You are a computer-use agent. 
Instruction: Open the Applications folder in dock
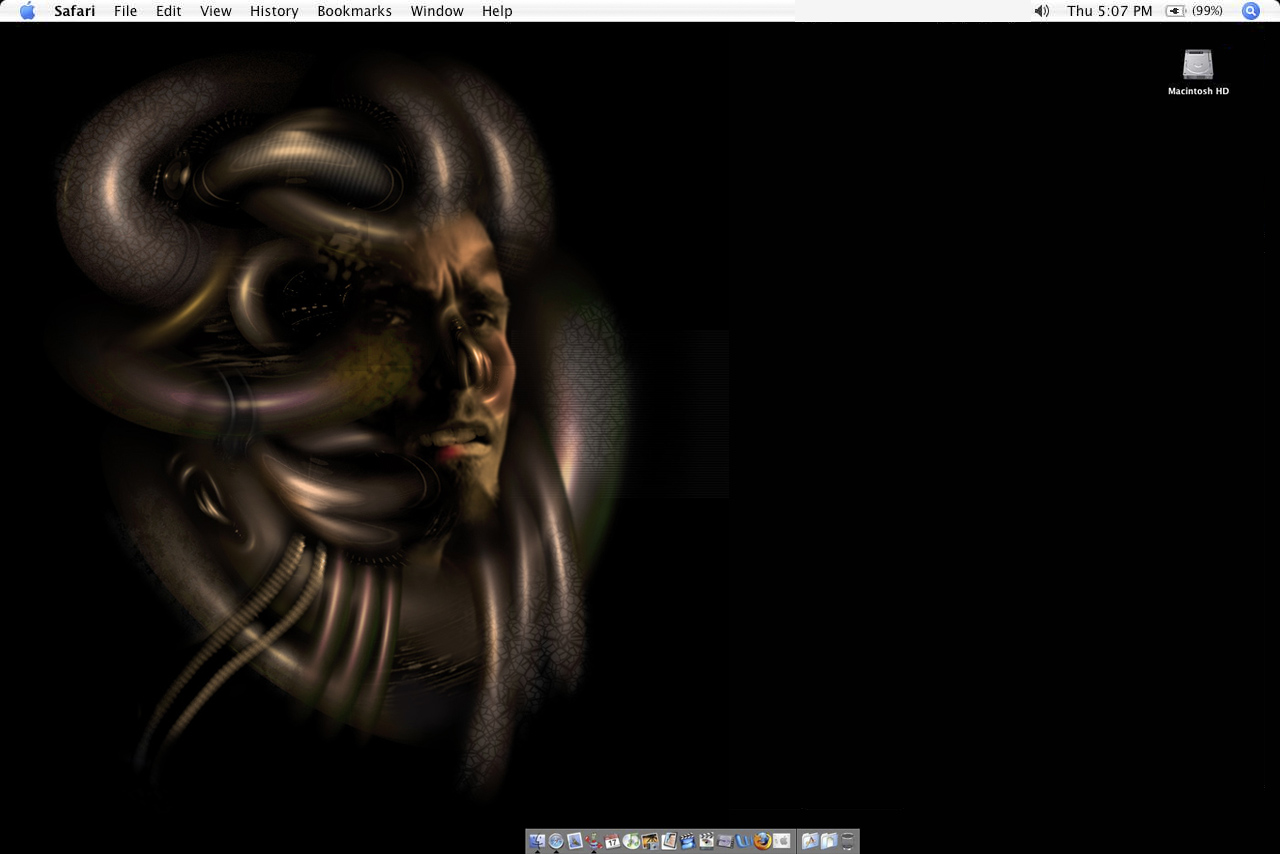pos(810,841)
